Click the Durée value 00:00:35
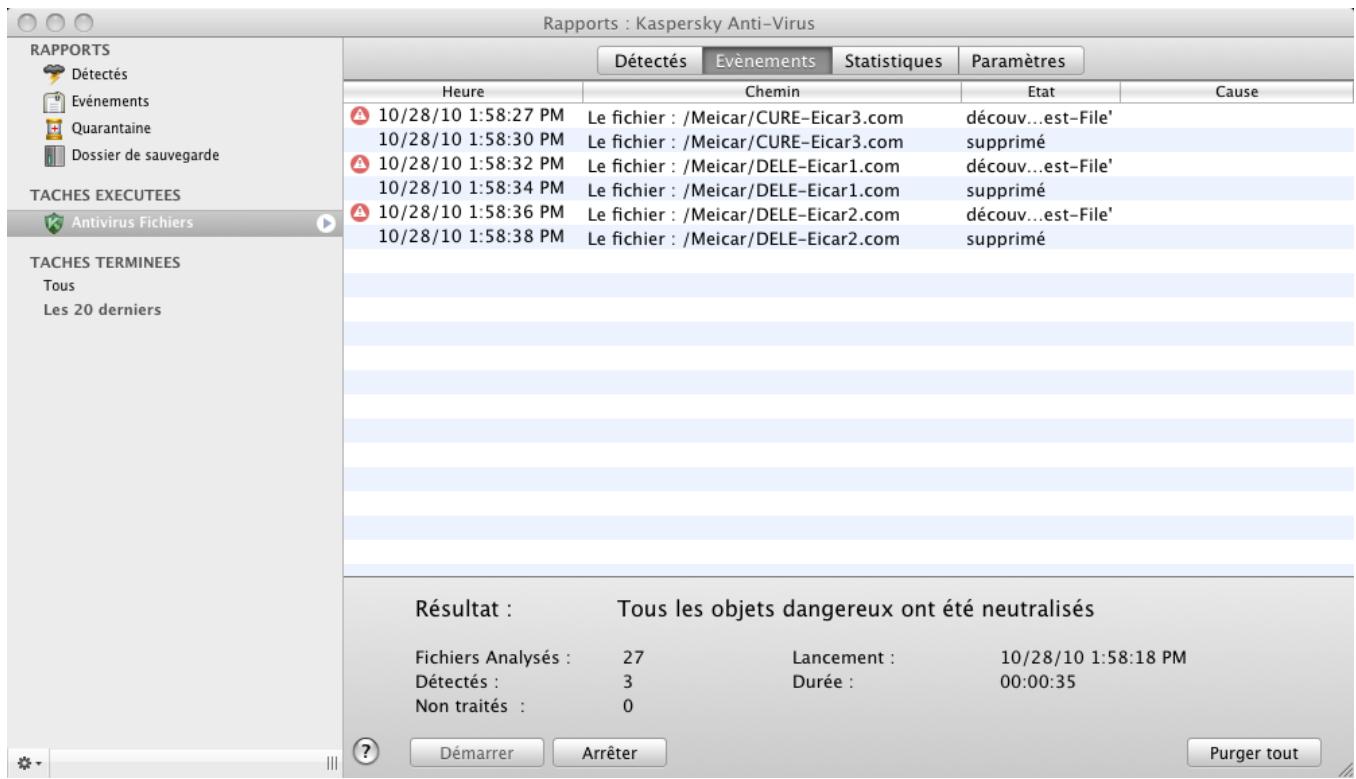Viewport: 1356px width, 779px height. pyautogui.click(x=1037, y=682)
